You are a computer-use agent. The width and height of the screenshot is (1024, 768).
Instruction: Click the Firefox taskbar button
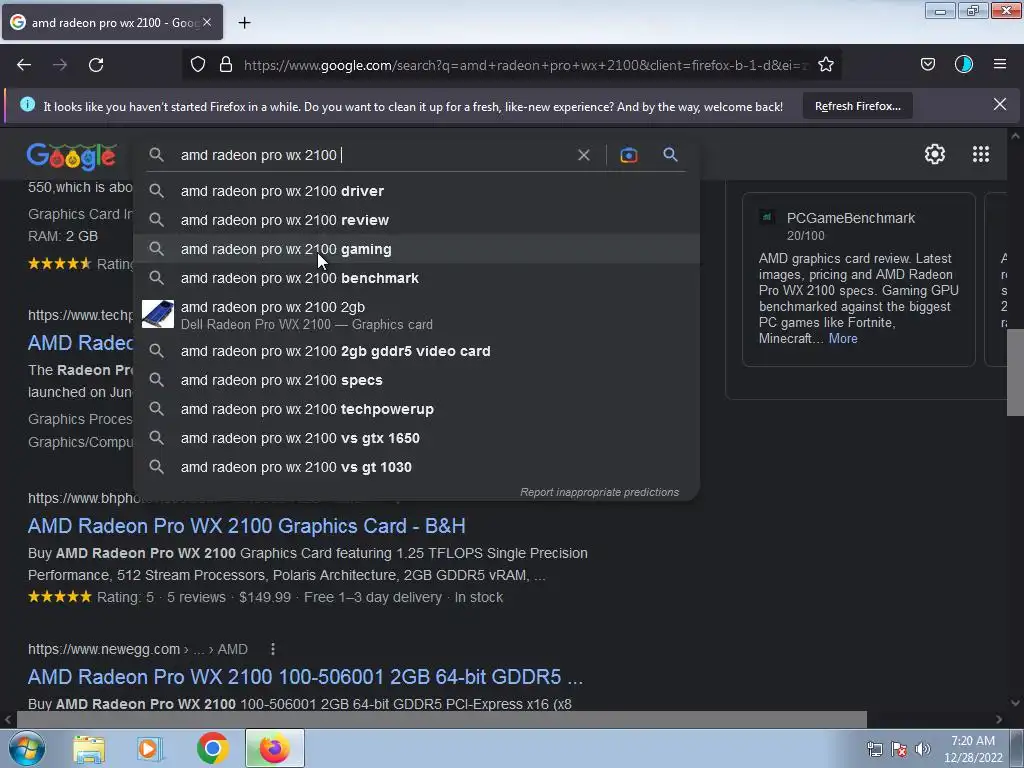pyautogui.click(x=274, y=748)
